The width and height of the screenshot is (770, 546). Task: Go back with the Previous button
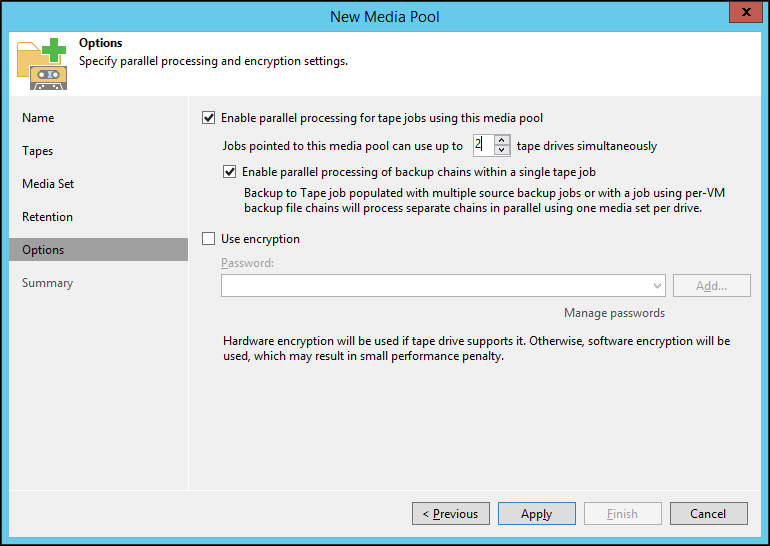(450, 514)
